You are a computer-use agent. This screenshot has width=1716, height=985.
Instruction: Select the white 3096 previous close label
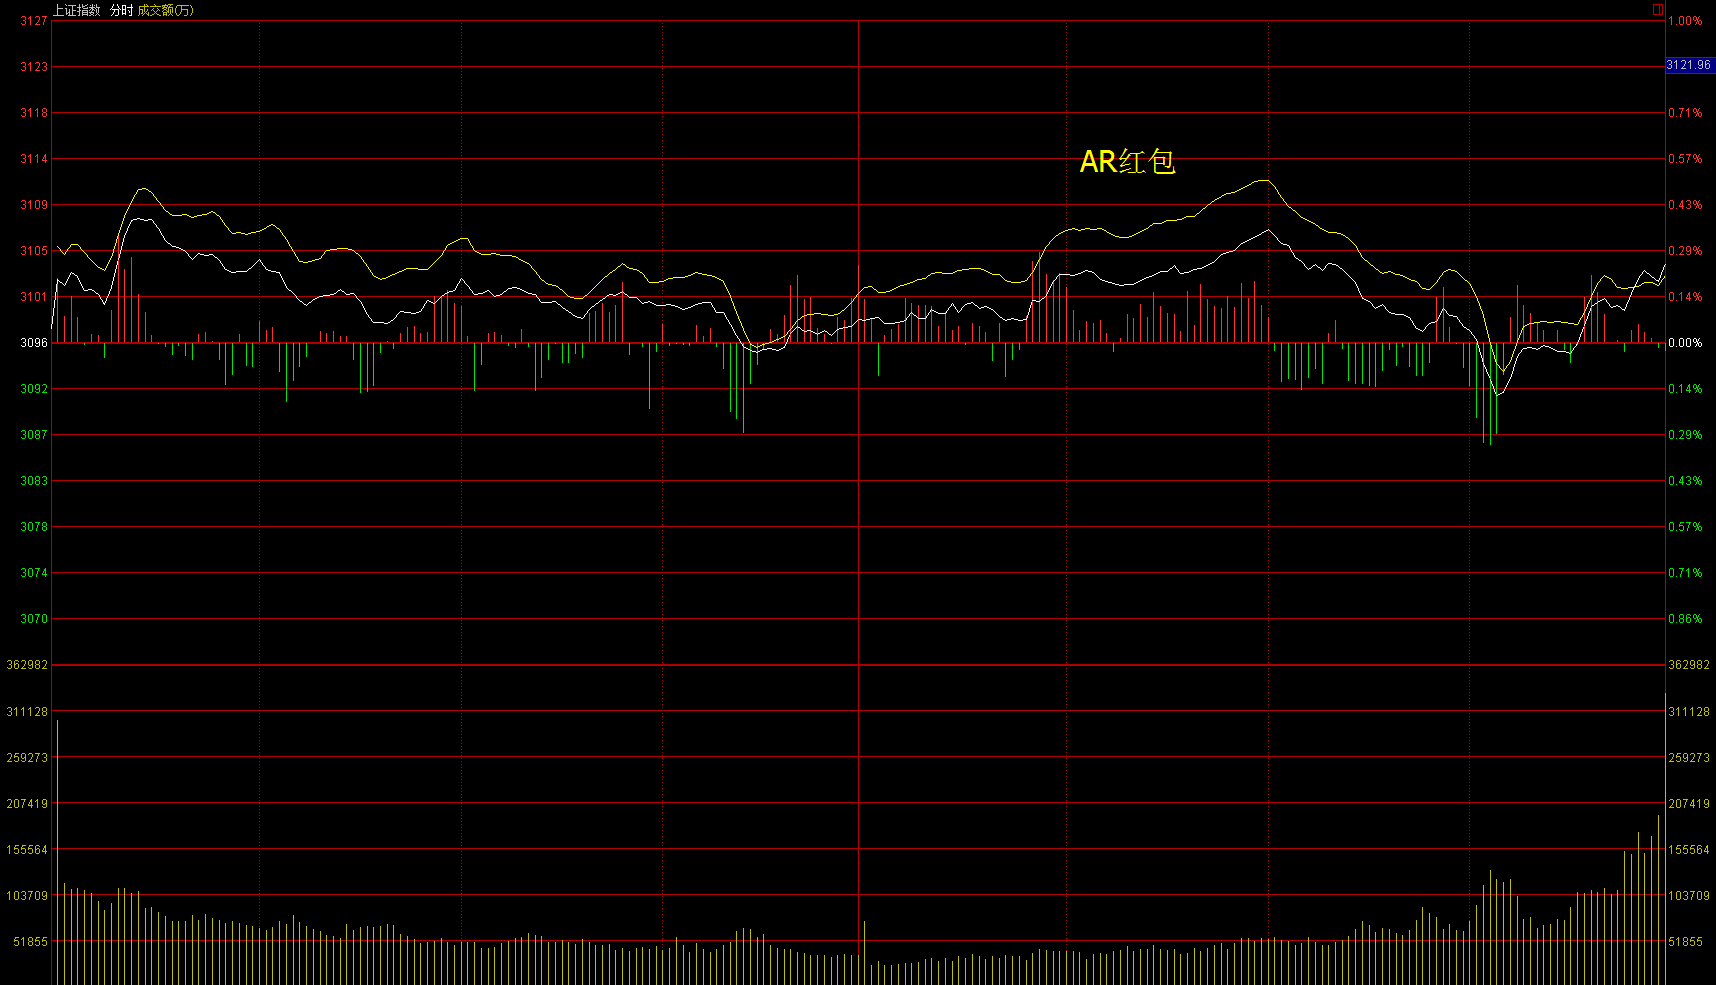point(34,343)
